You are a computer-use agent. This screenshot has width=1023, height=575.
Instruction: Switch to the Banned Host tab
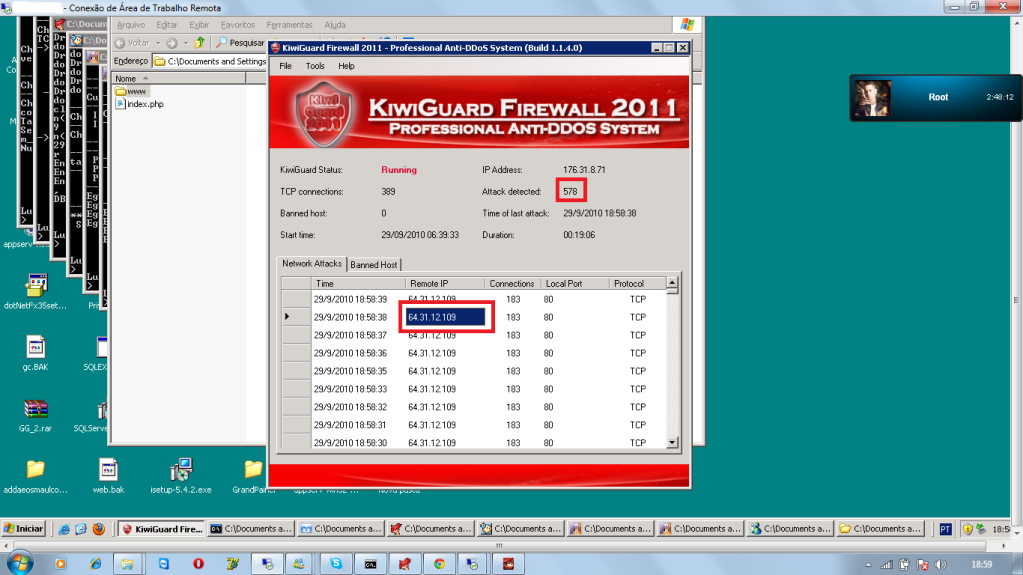tap(373, 264)
